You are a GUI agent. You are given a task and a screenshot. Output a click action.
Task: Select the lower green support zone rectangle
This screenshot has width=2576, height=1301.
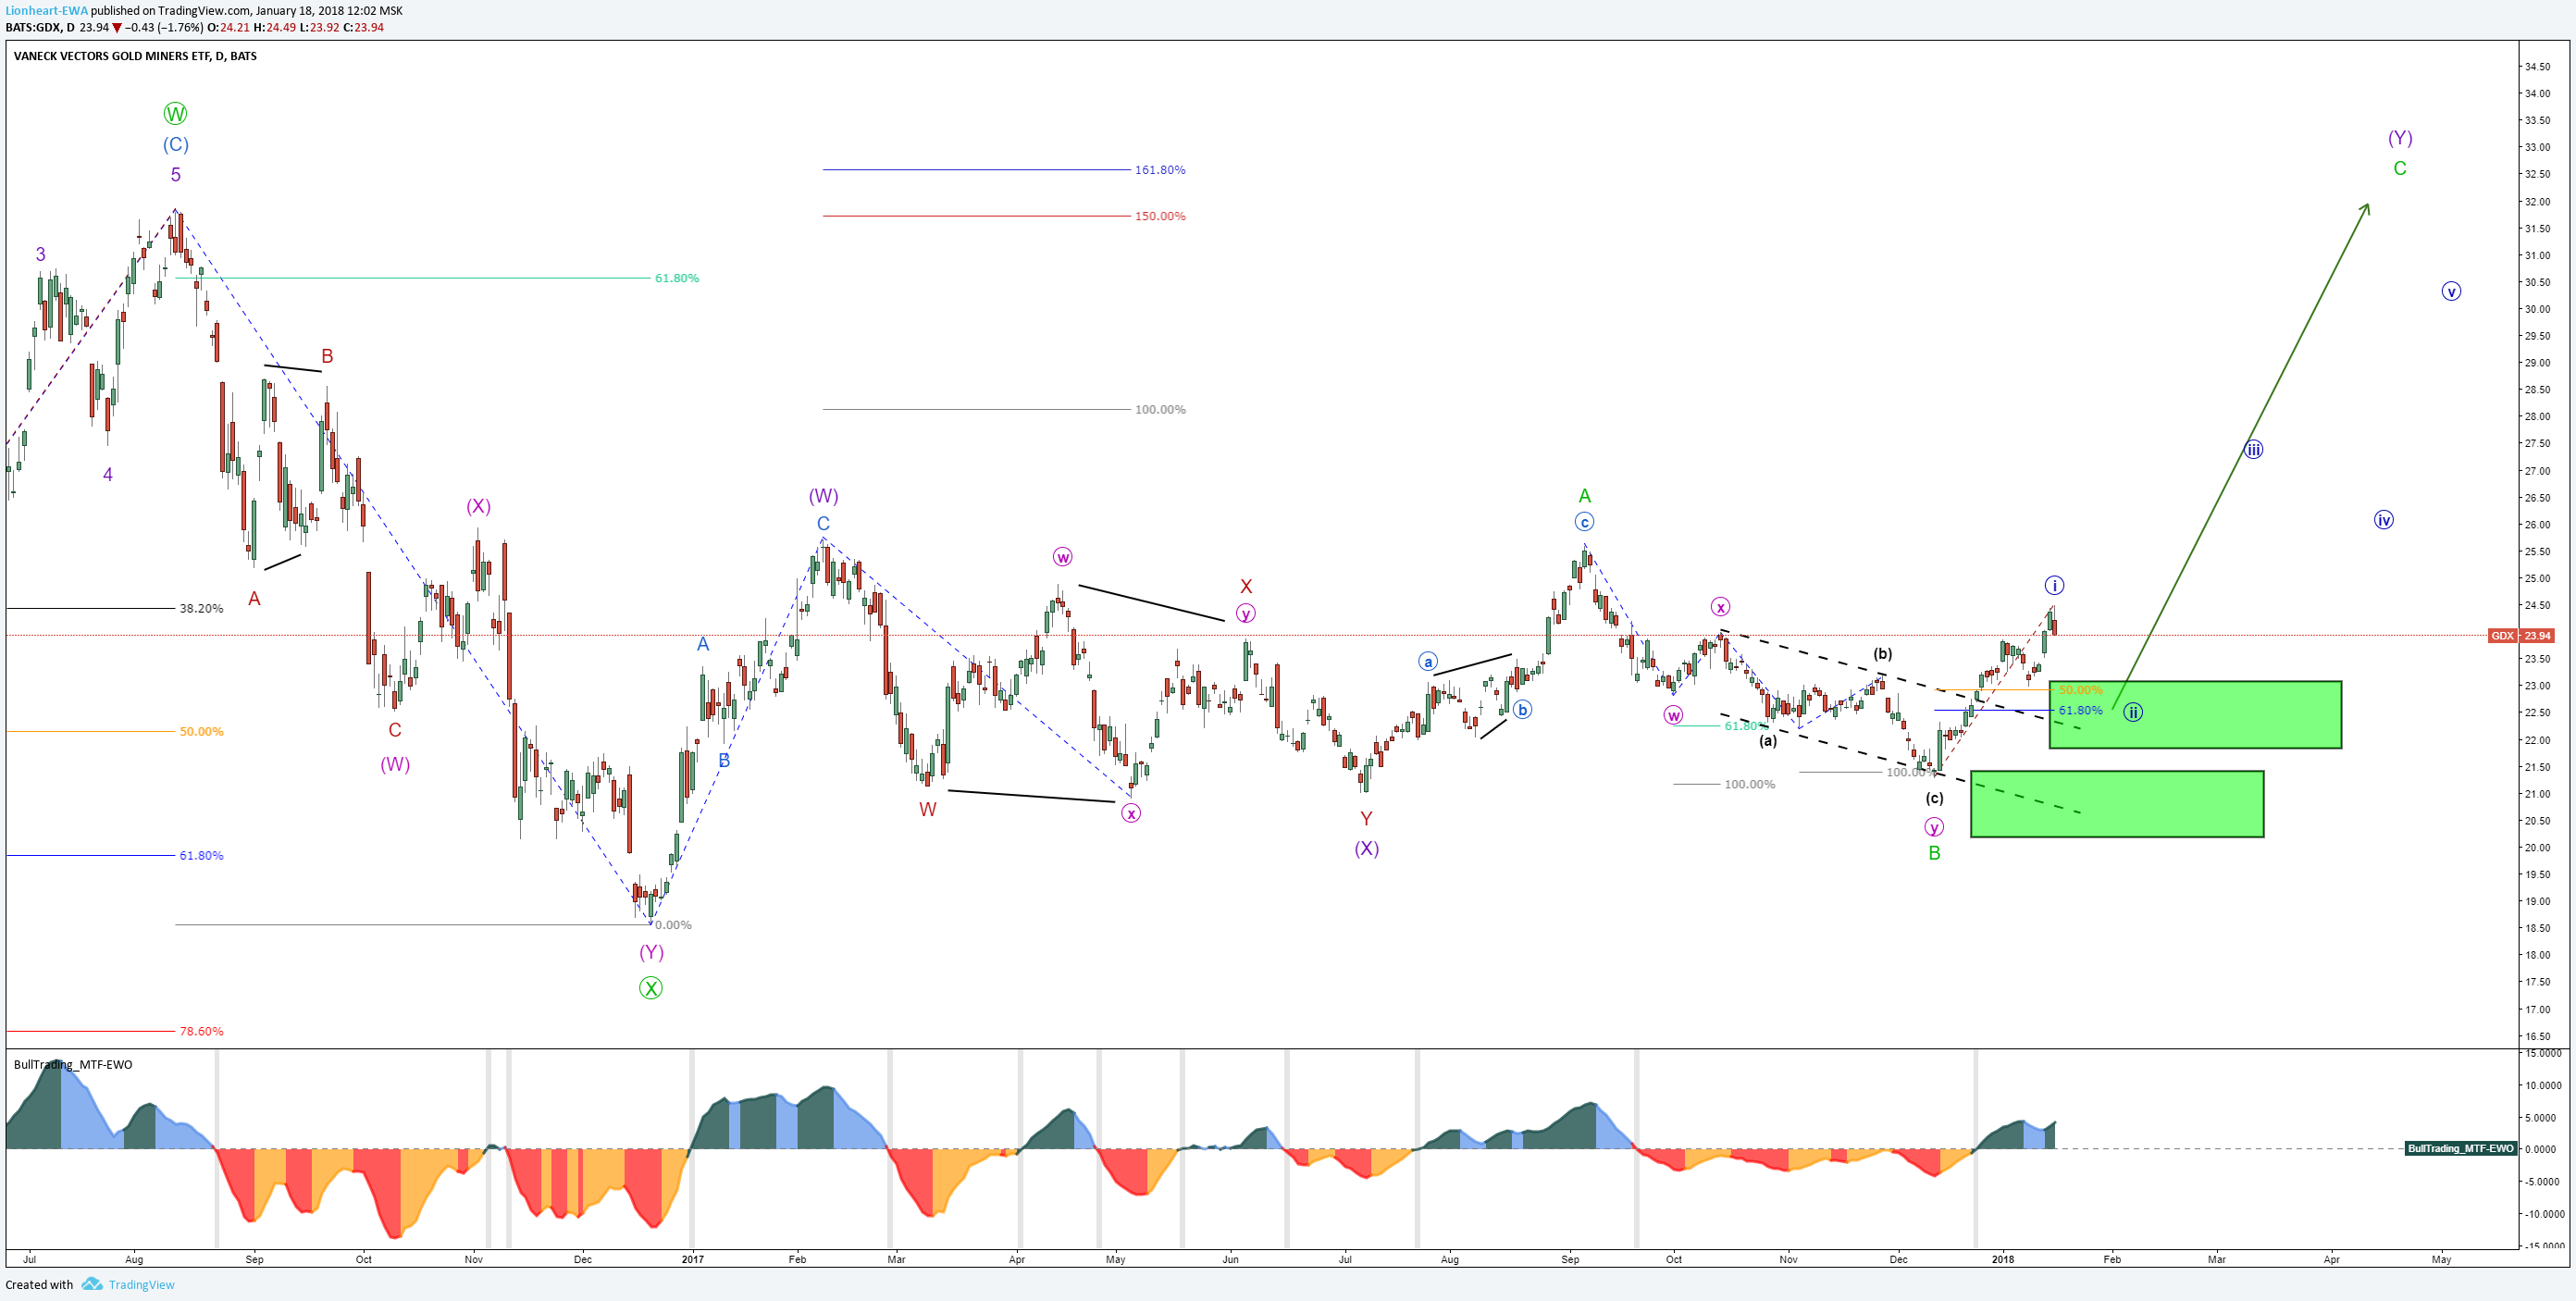coord(2117,804)
